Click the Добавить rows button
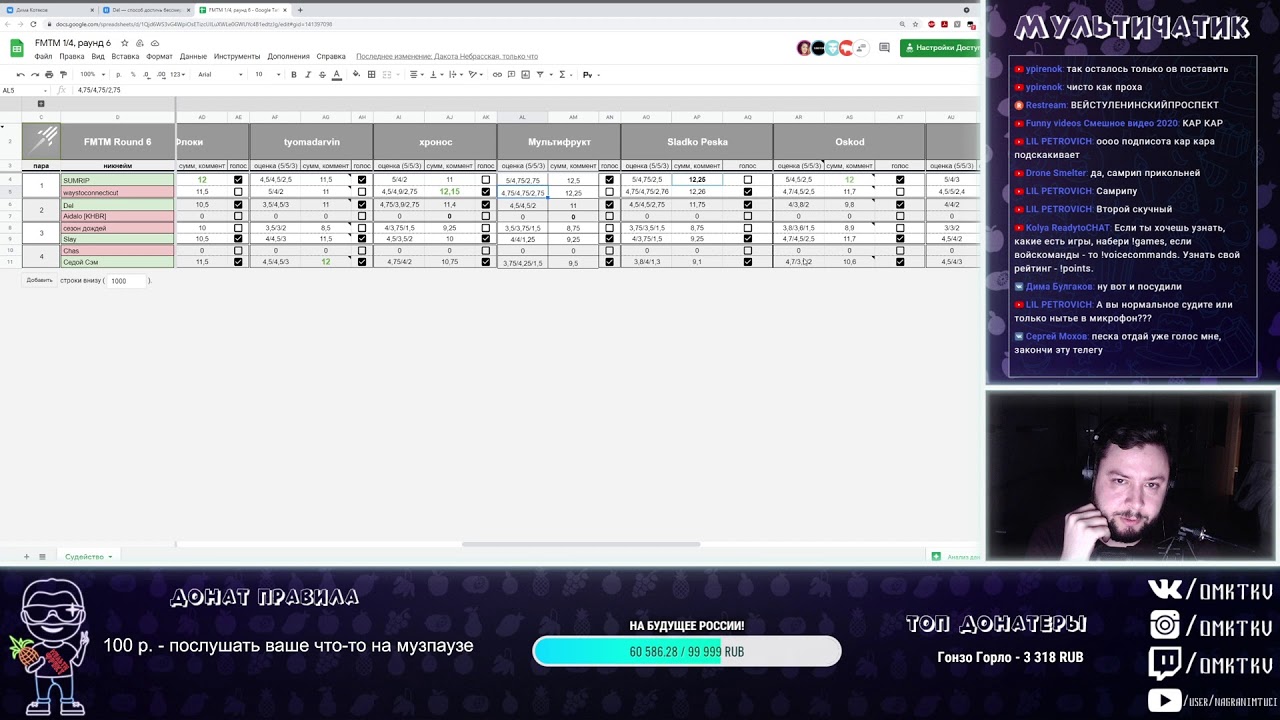This screenshot has height=720, width=1280. click(39, 281)
